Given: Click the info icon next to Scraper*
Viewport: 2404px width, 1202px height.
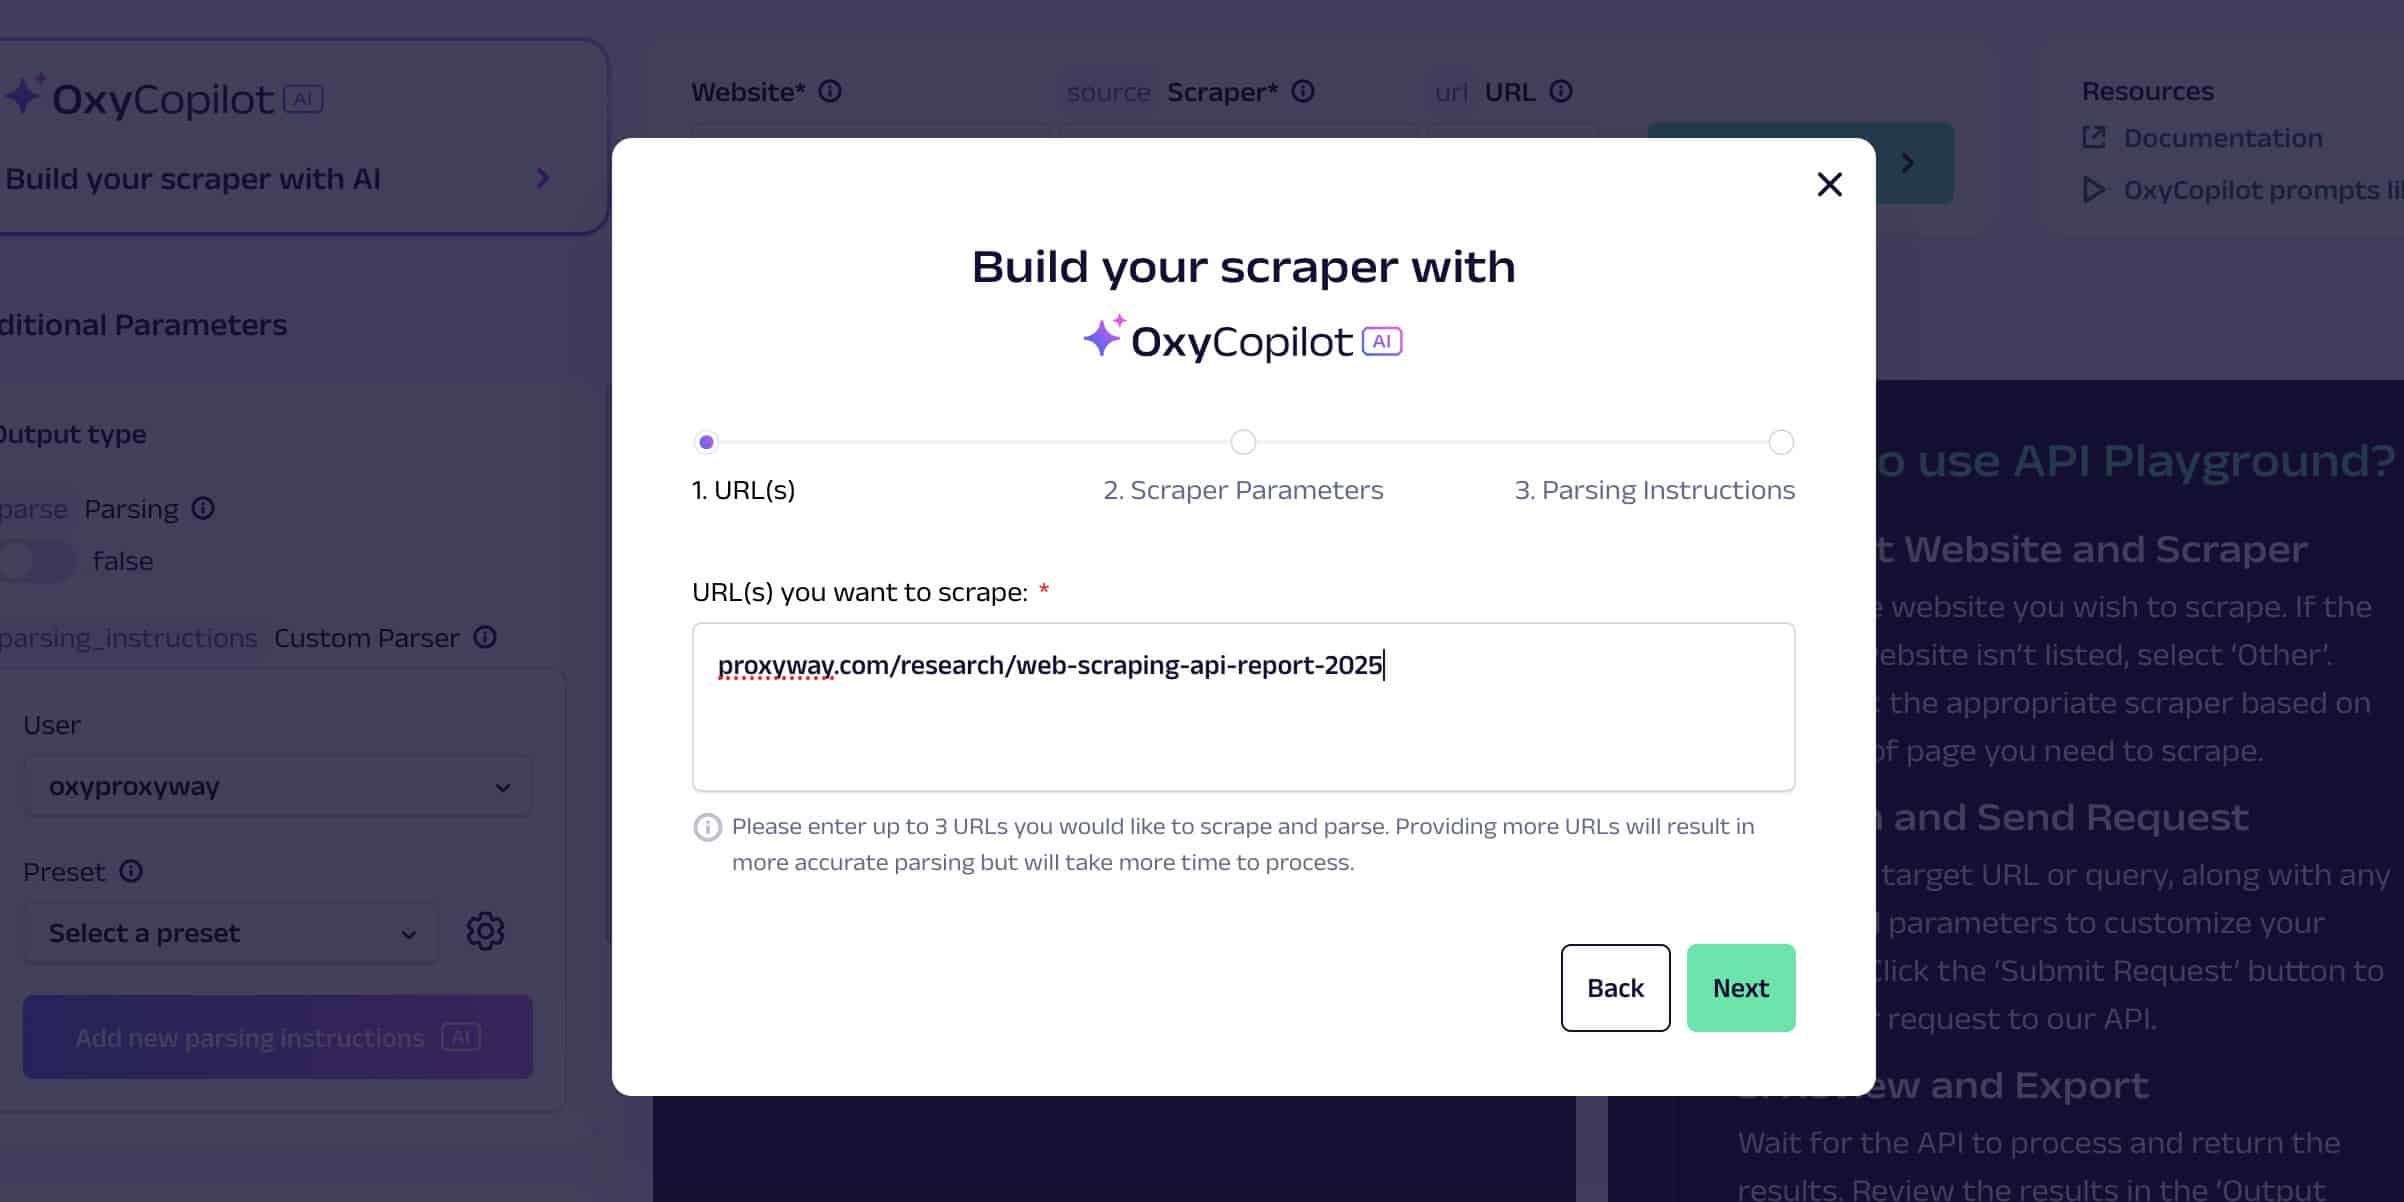Looking at the screenshot, I should pyautogui.click(x=1302, y=91).
